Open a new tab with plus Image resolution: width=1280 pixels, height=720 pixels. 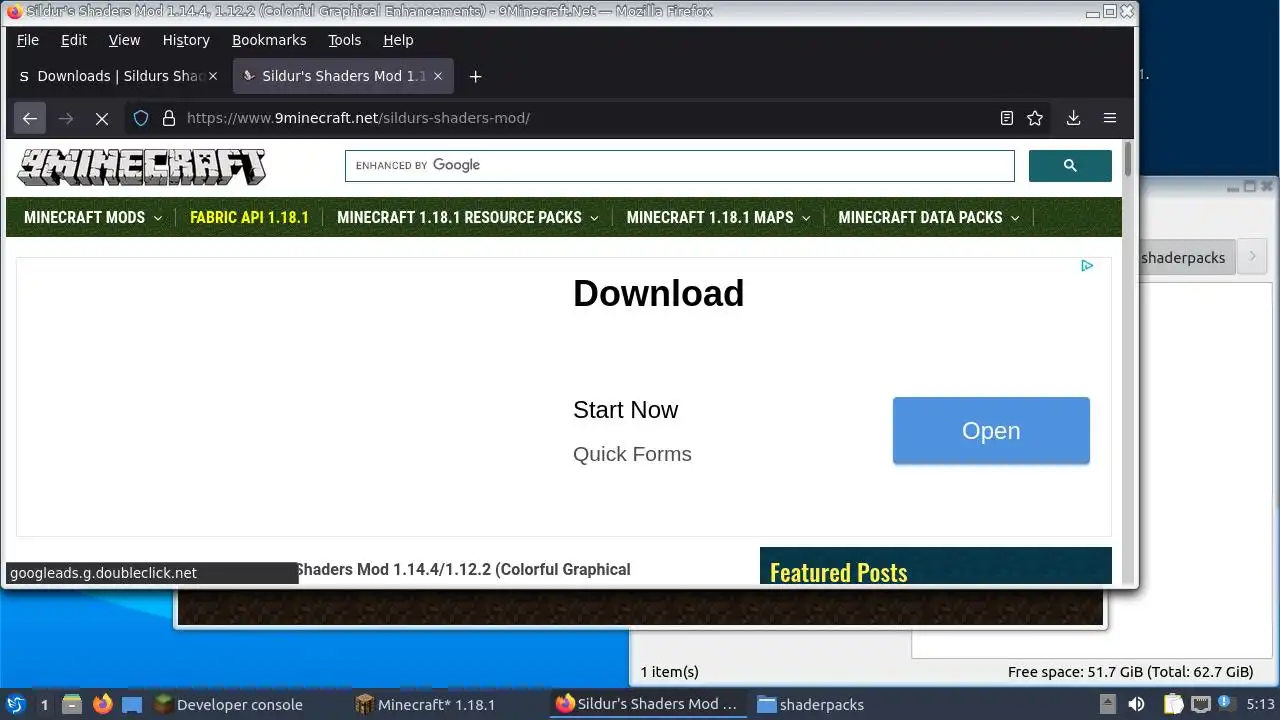pos(476,76)
